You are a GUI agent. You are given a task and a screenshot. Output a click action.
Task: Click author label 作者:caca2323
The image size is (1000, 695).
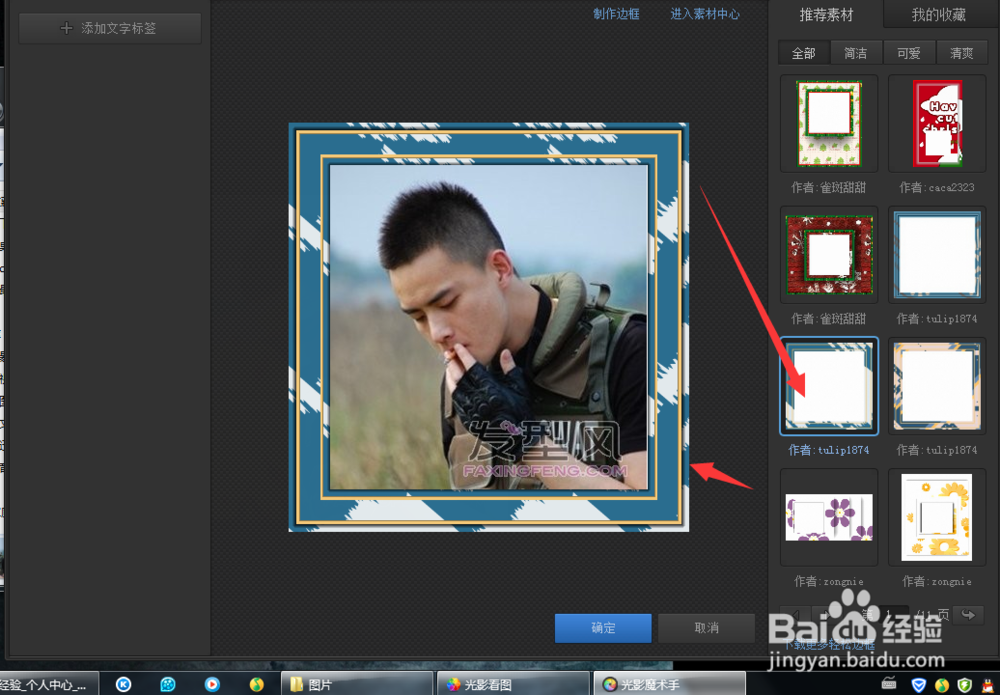[x=937, y=187]
